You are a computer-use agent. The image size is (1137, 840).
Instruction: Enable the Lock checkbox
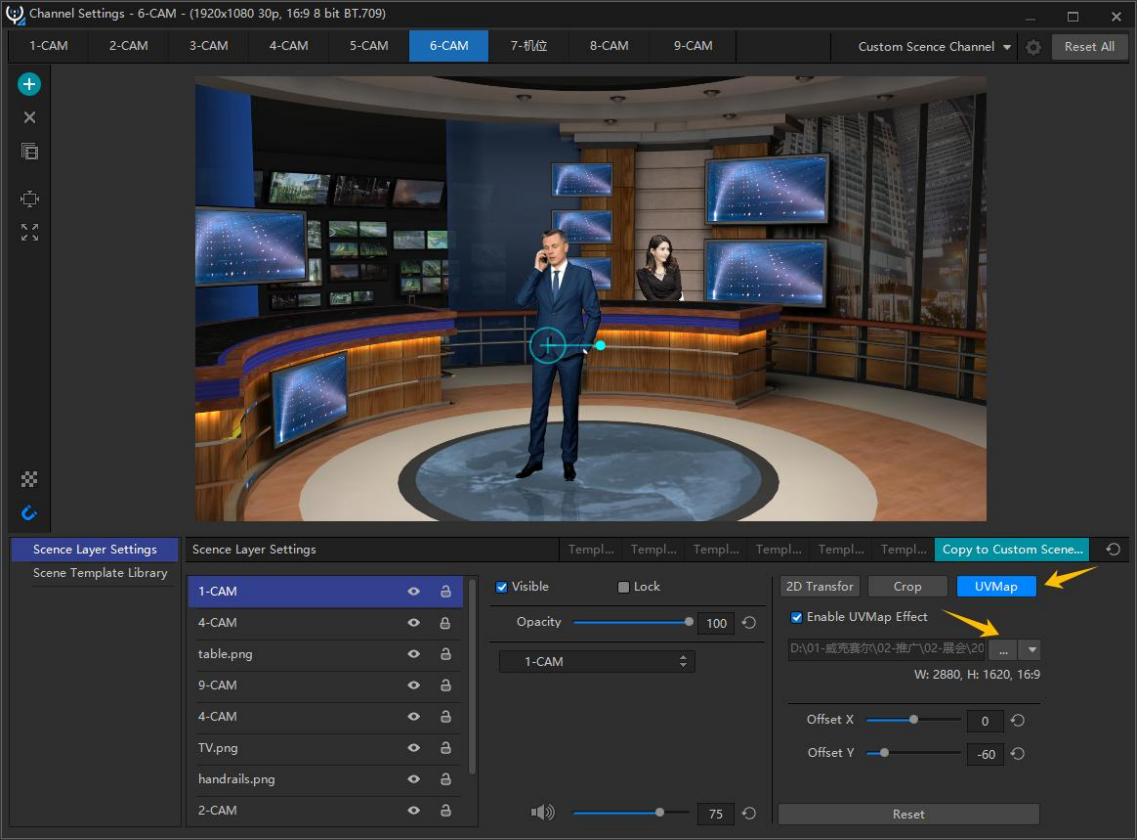pyautogui.click(x=624, y=587)
